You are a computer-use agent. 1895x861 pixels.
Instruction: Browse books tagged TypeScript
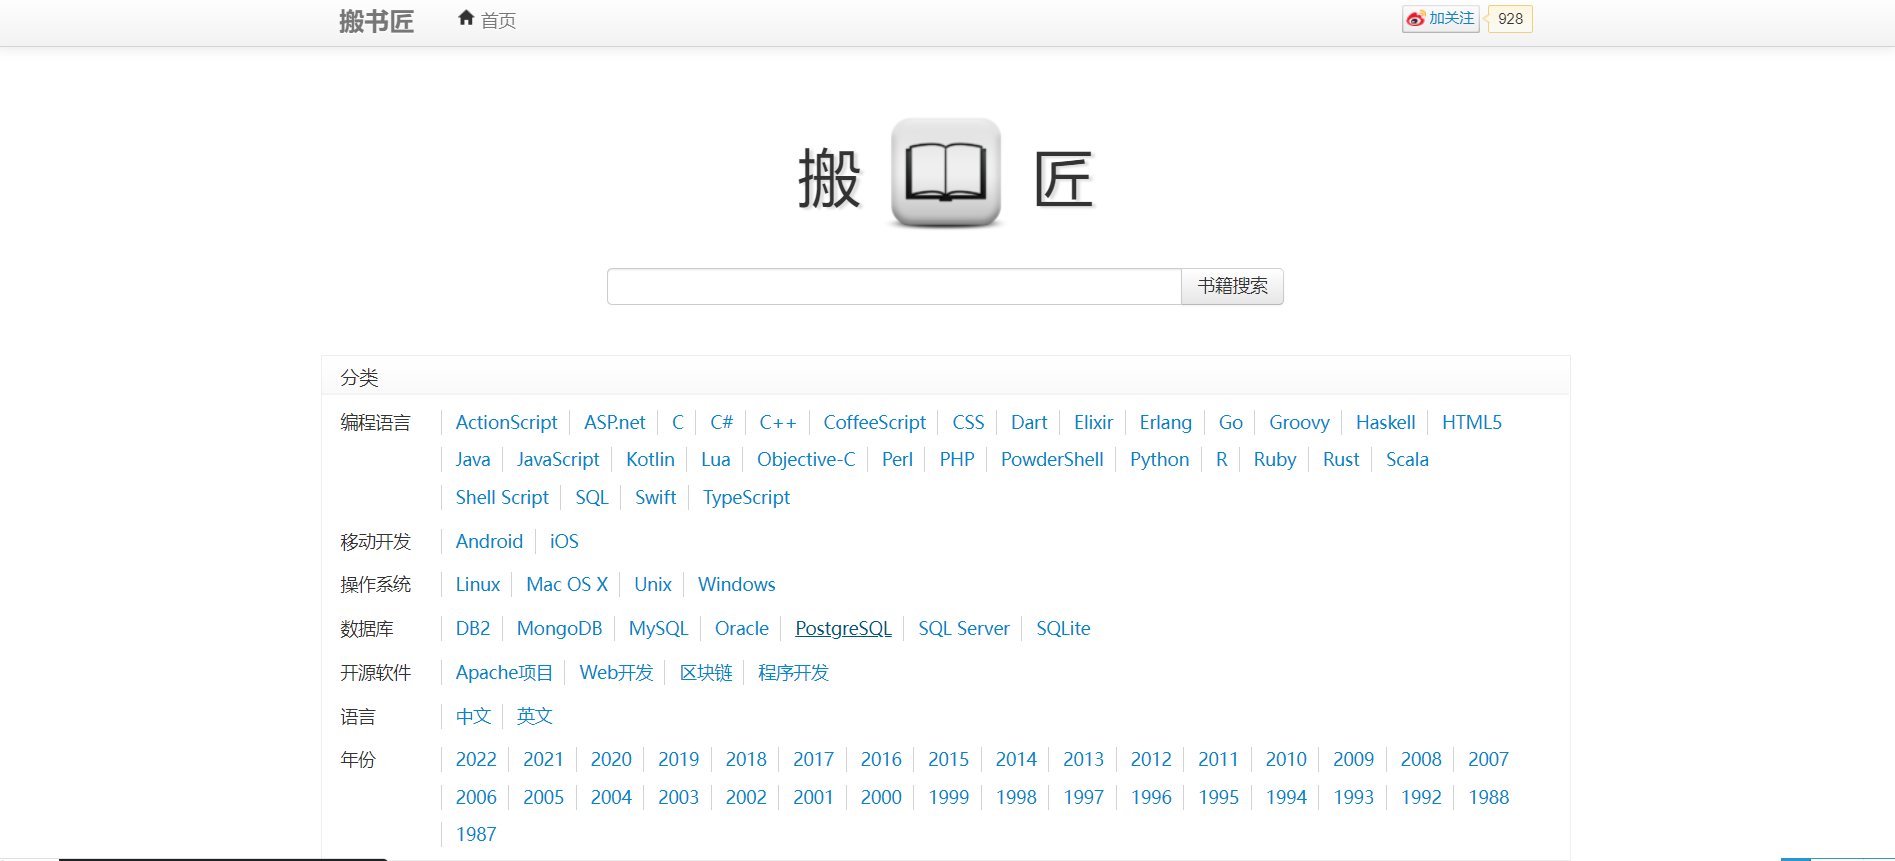point(746,498)
